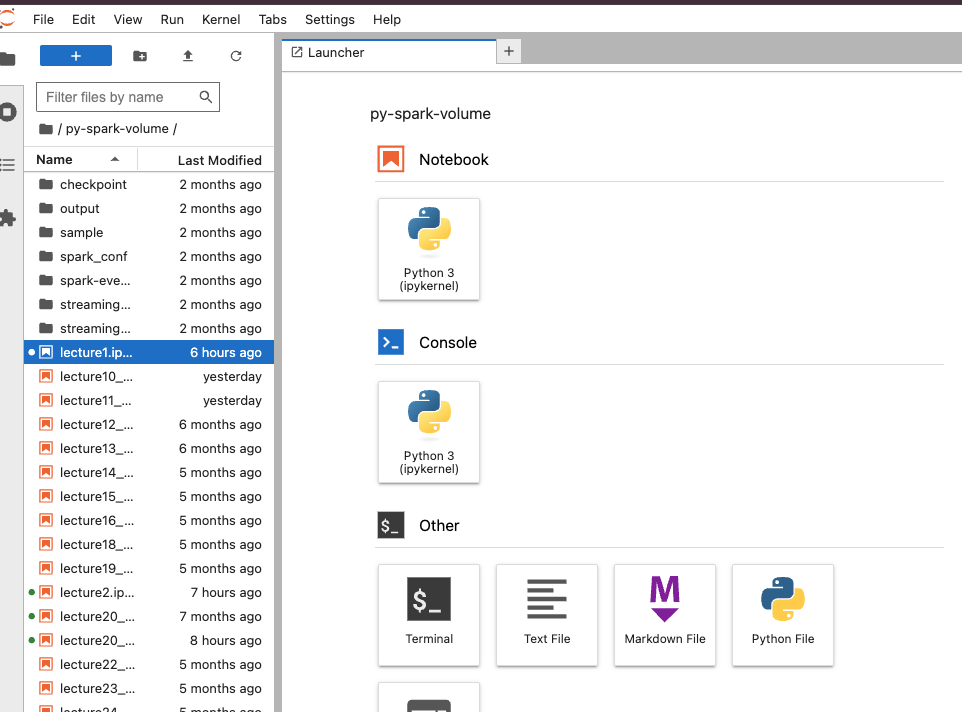Image resolution: width=962 pixels, height=712 pixels.
Task: Select the lecture15_... notebook file
Action: (149, 497)
